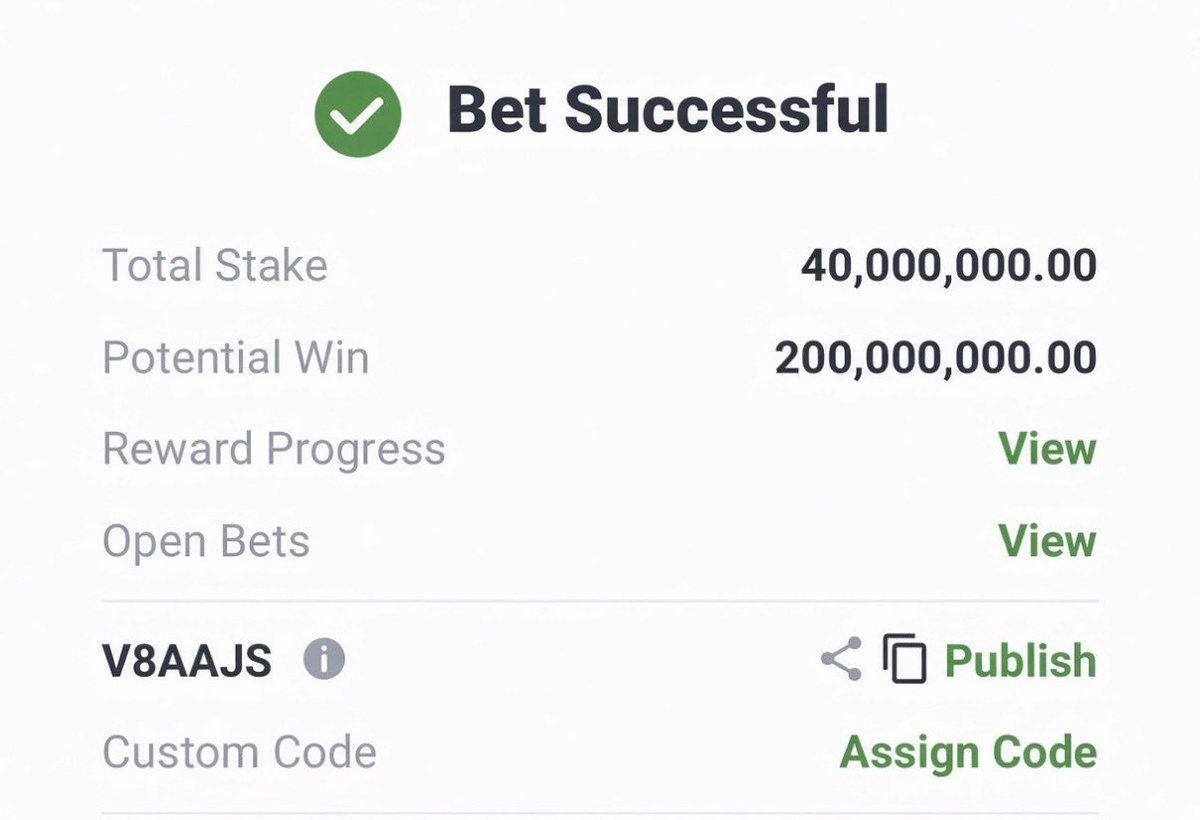This screenshot has width=1200, height=820.
Task: Share the booking code via share icon
Action: click(x=841, y=660)
